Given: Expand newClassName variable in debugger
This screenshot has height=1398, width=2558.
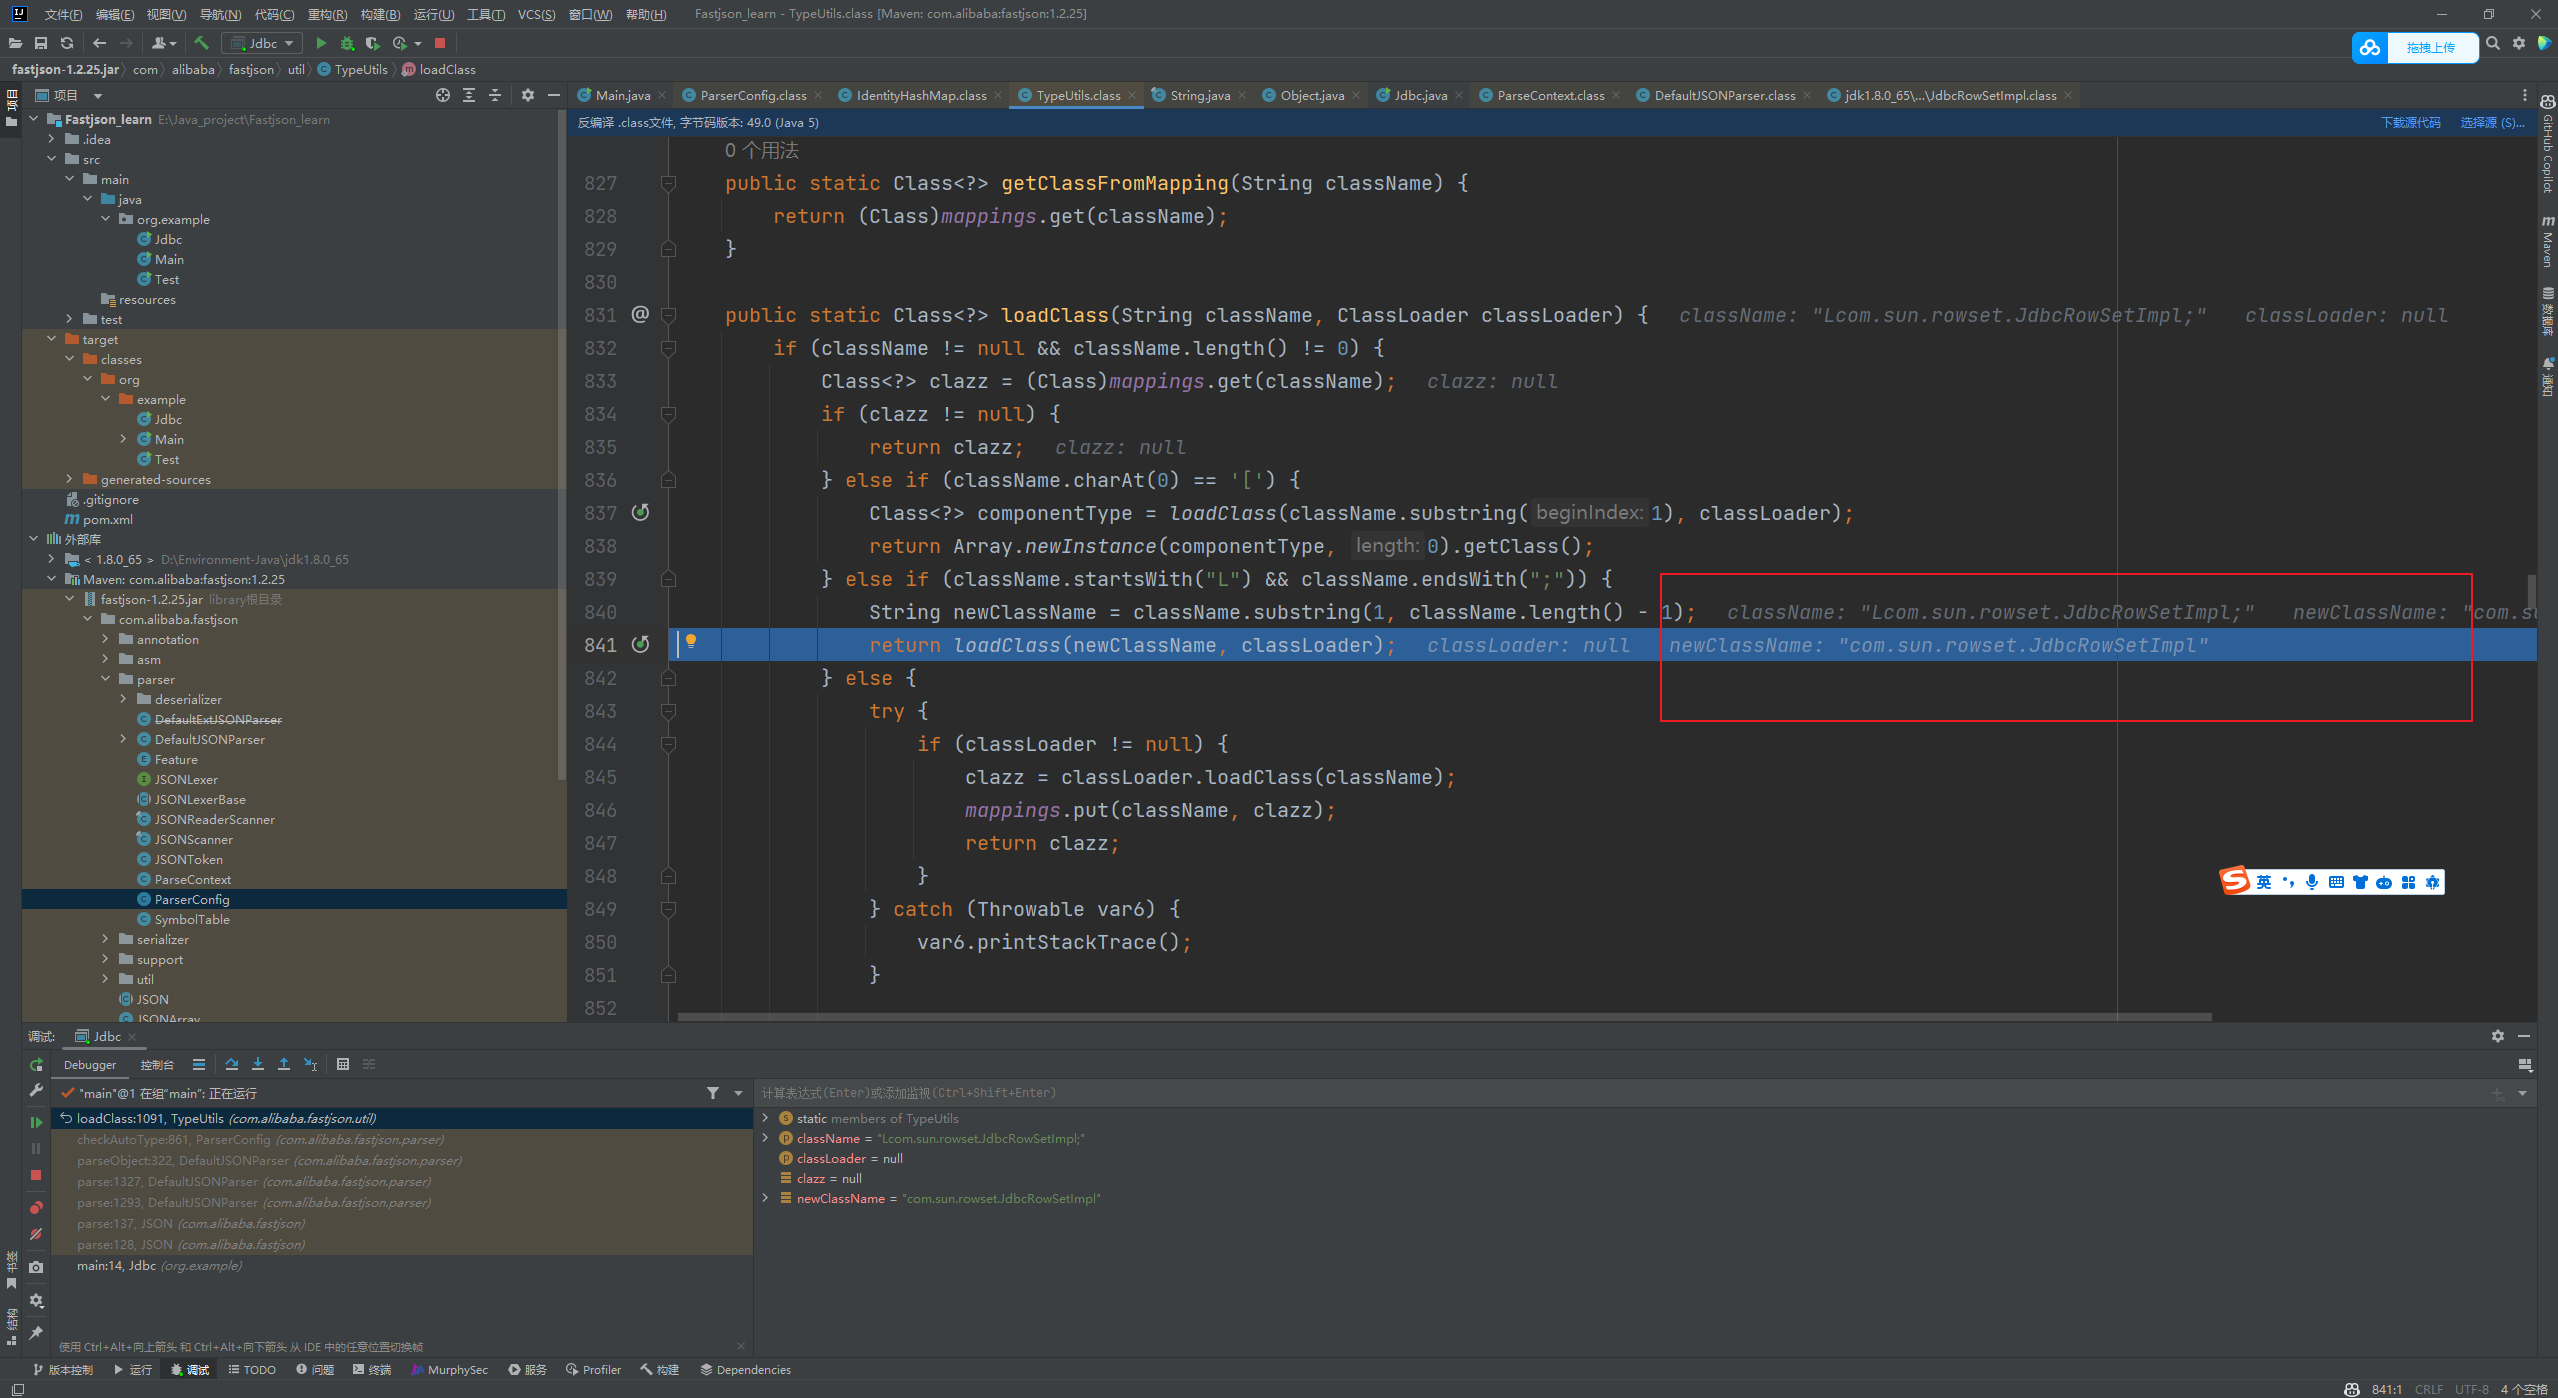Looking at the screenshot, I should (x=766, y=1198).
